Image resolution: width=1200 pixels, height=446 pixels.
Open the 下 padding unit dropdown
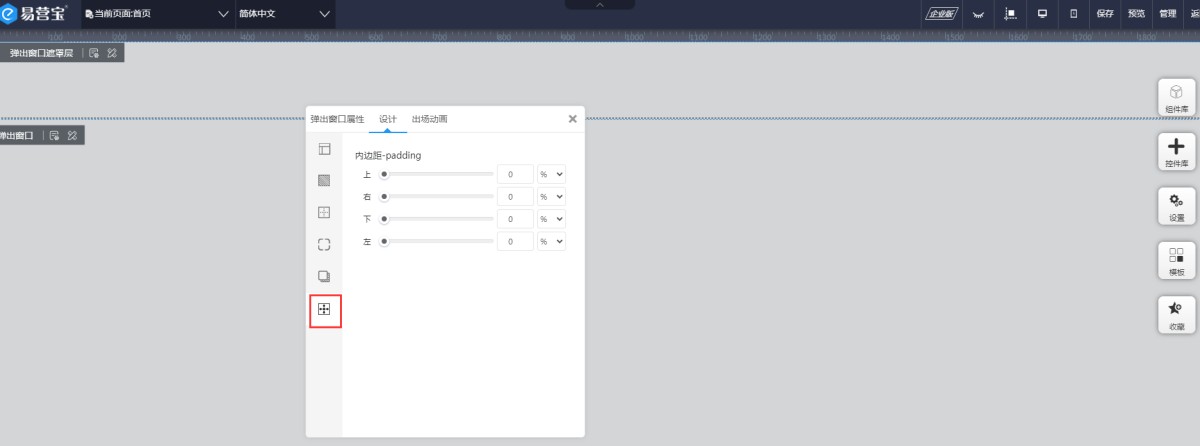[x=552, y=219]
